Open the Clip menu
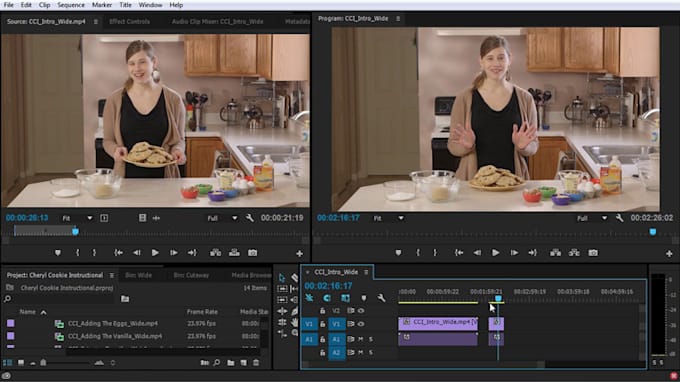Image resolution: width=680 pixels, height=382 pixels. (44, 5)
